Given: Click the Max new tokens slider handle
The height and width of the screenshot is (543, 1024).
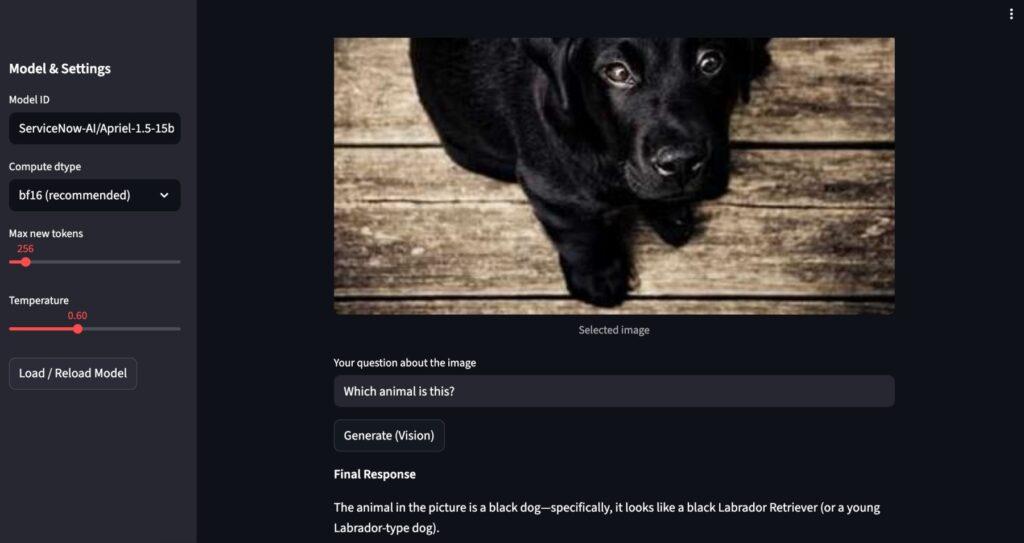Looking at the screenshot, I should point(25,262).
